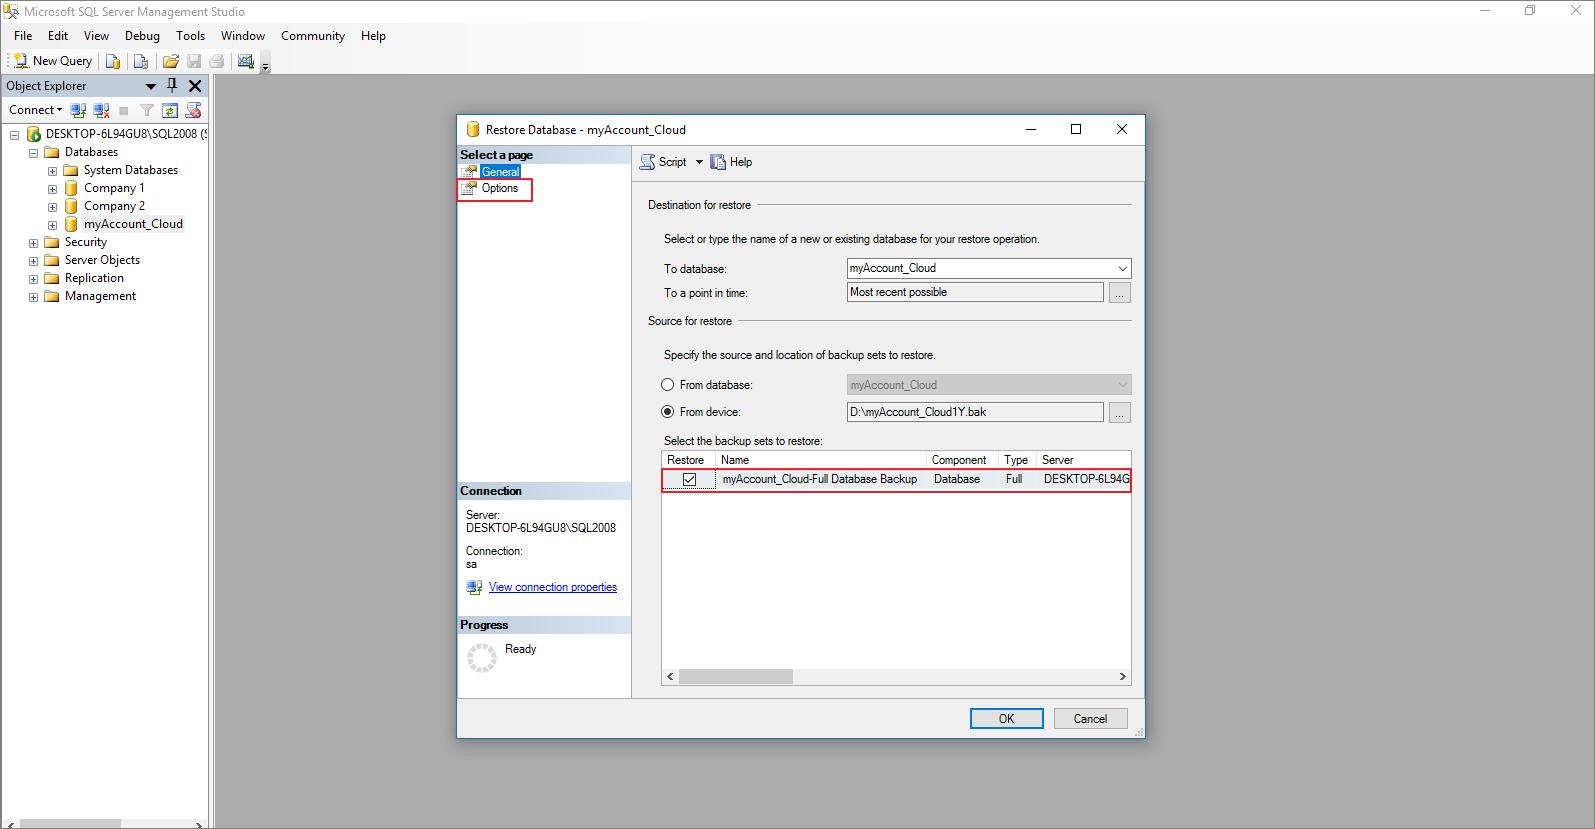Open the Debug menu

pyautogui.click(x=142, y=36)
